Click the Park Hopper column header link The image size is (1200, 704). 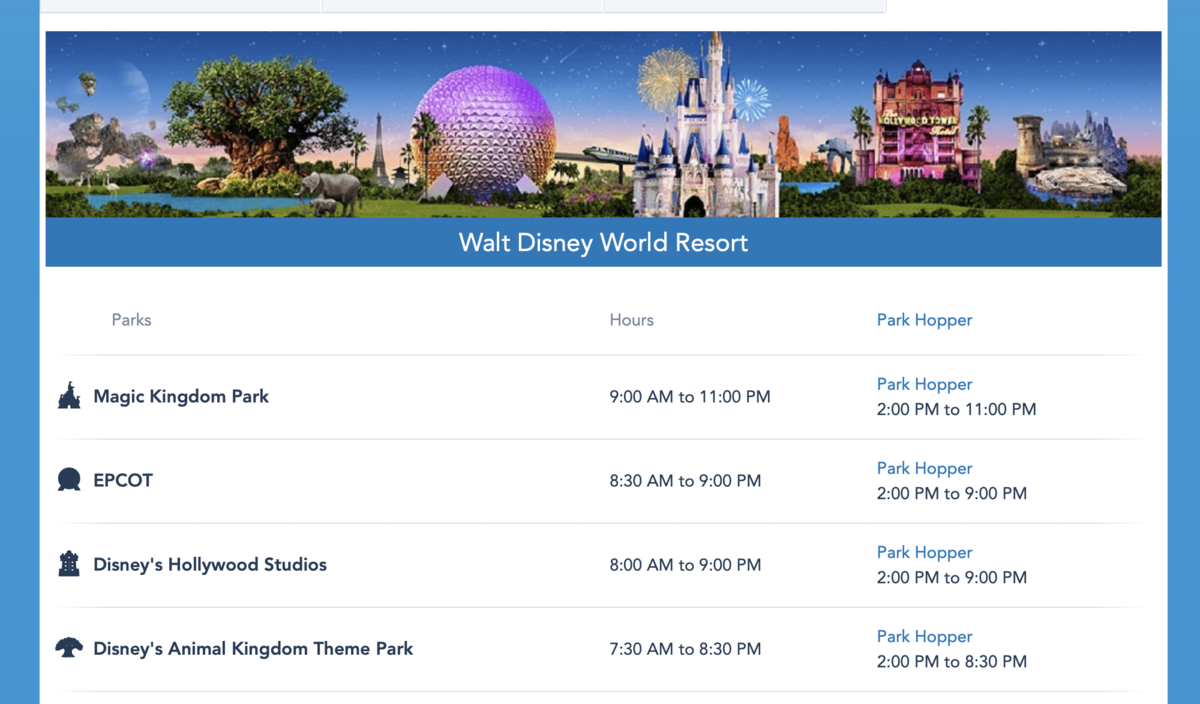pos(924,320)
